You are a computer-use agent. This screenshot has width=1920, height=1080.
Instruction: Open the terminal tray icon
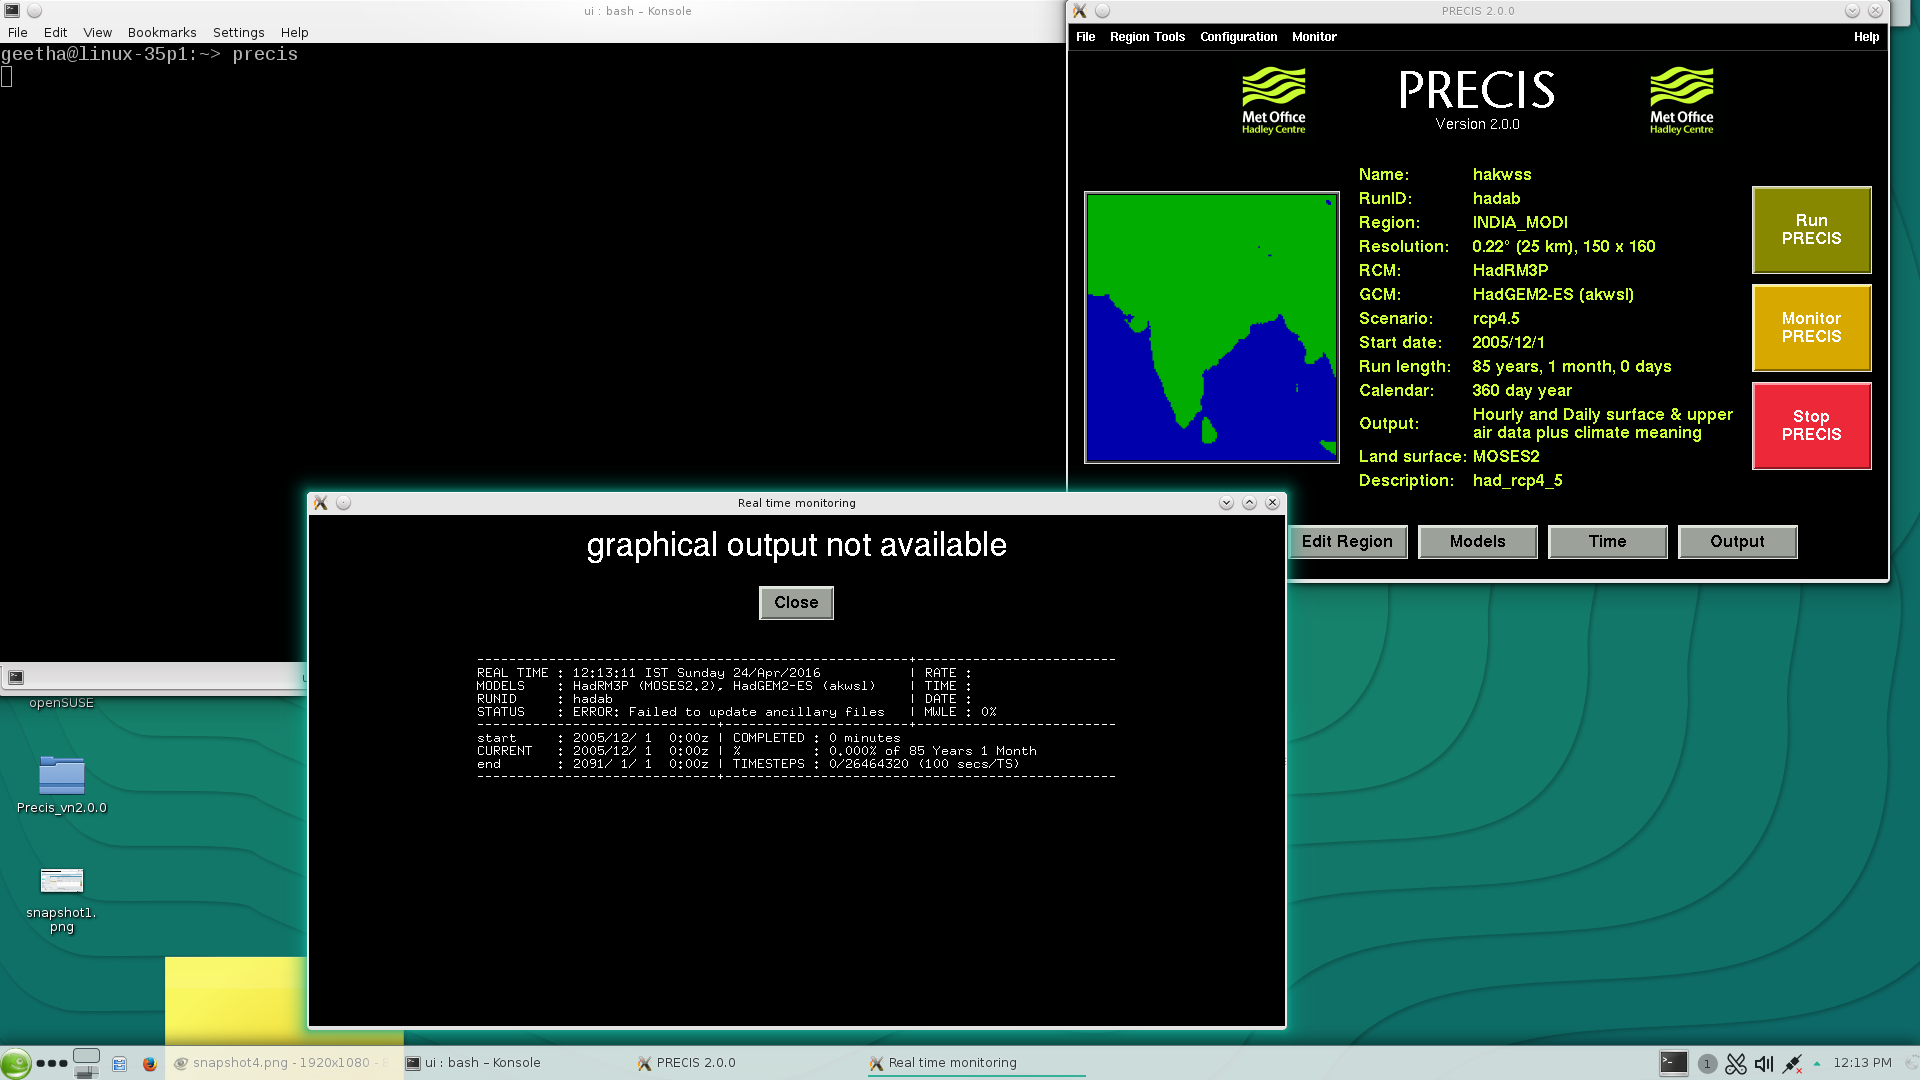(x=1673, y=1063)
